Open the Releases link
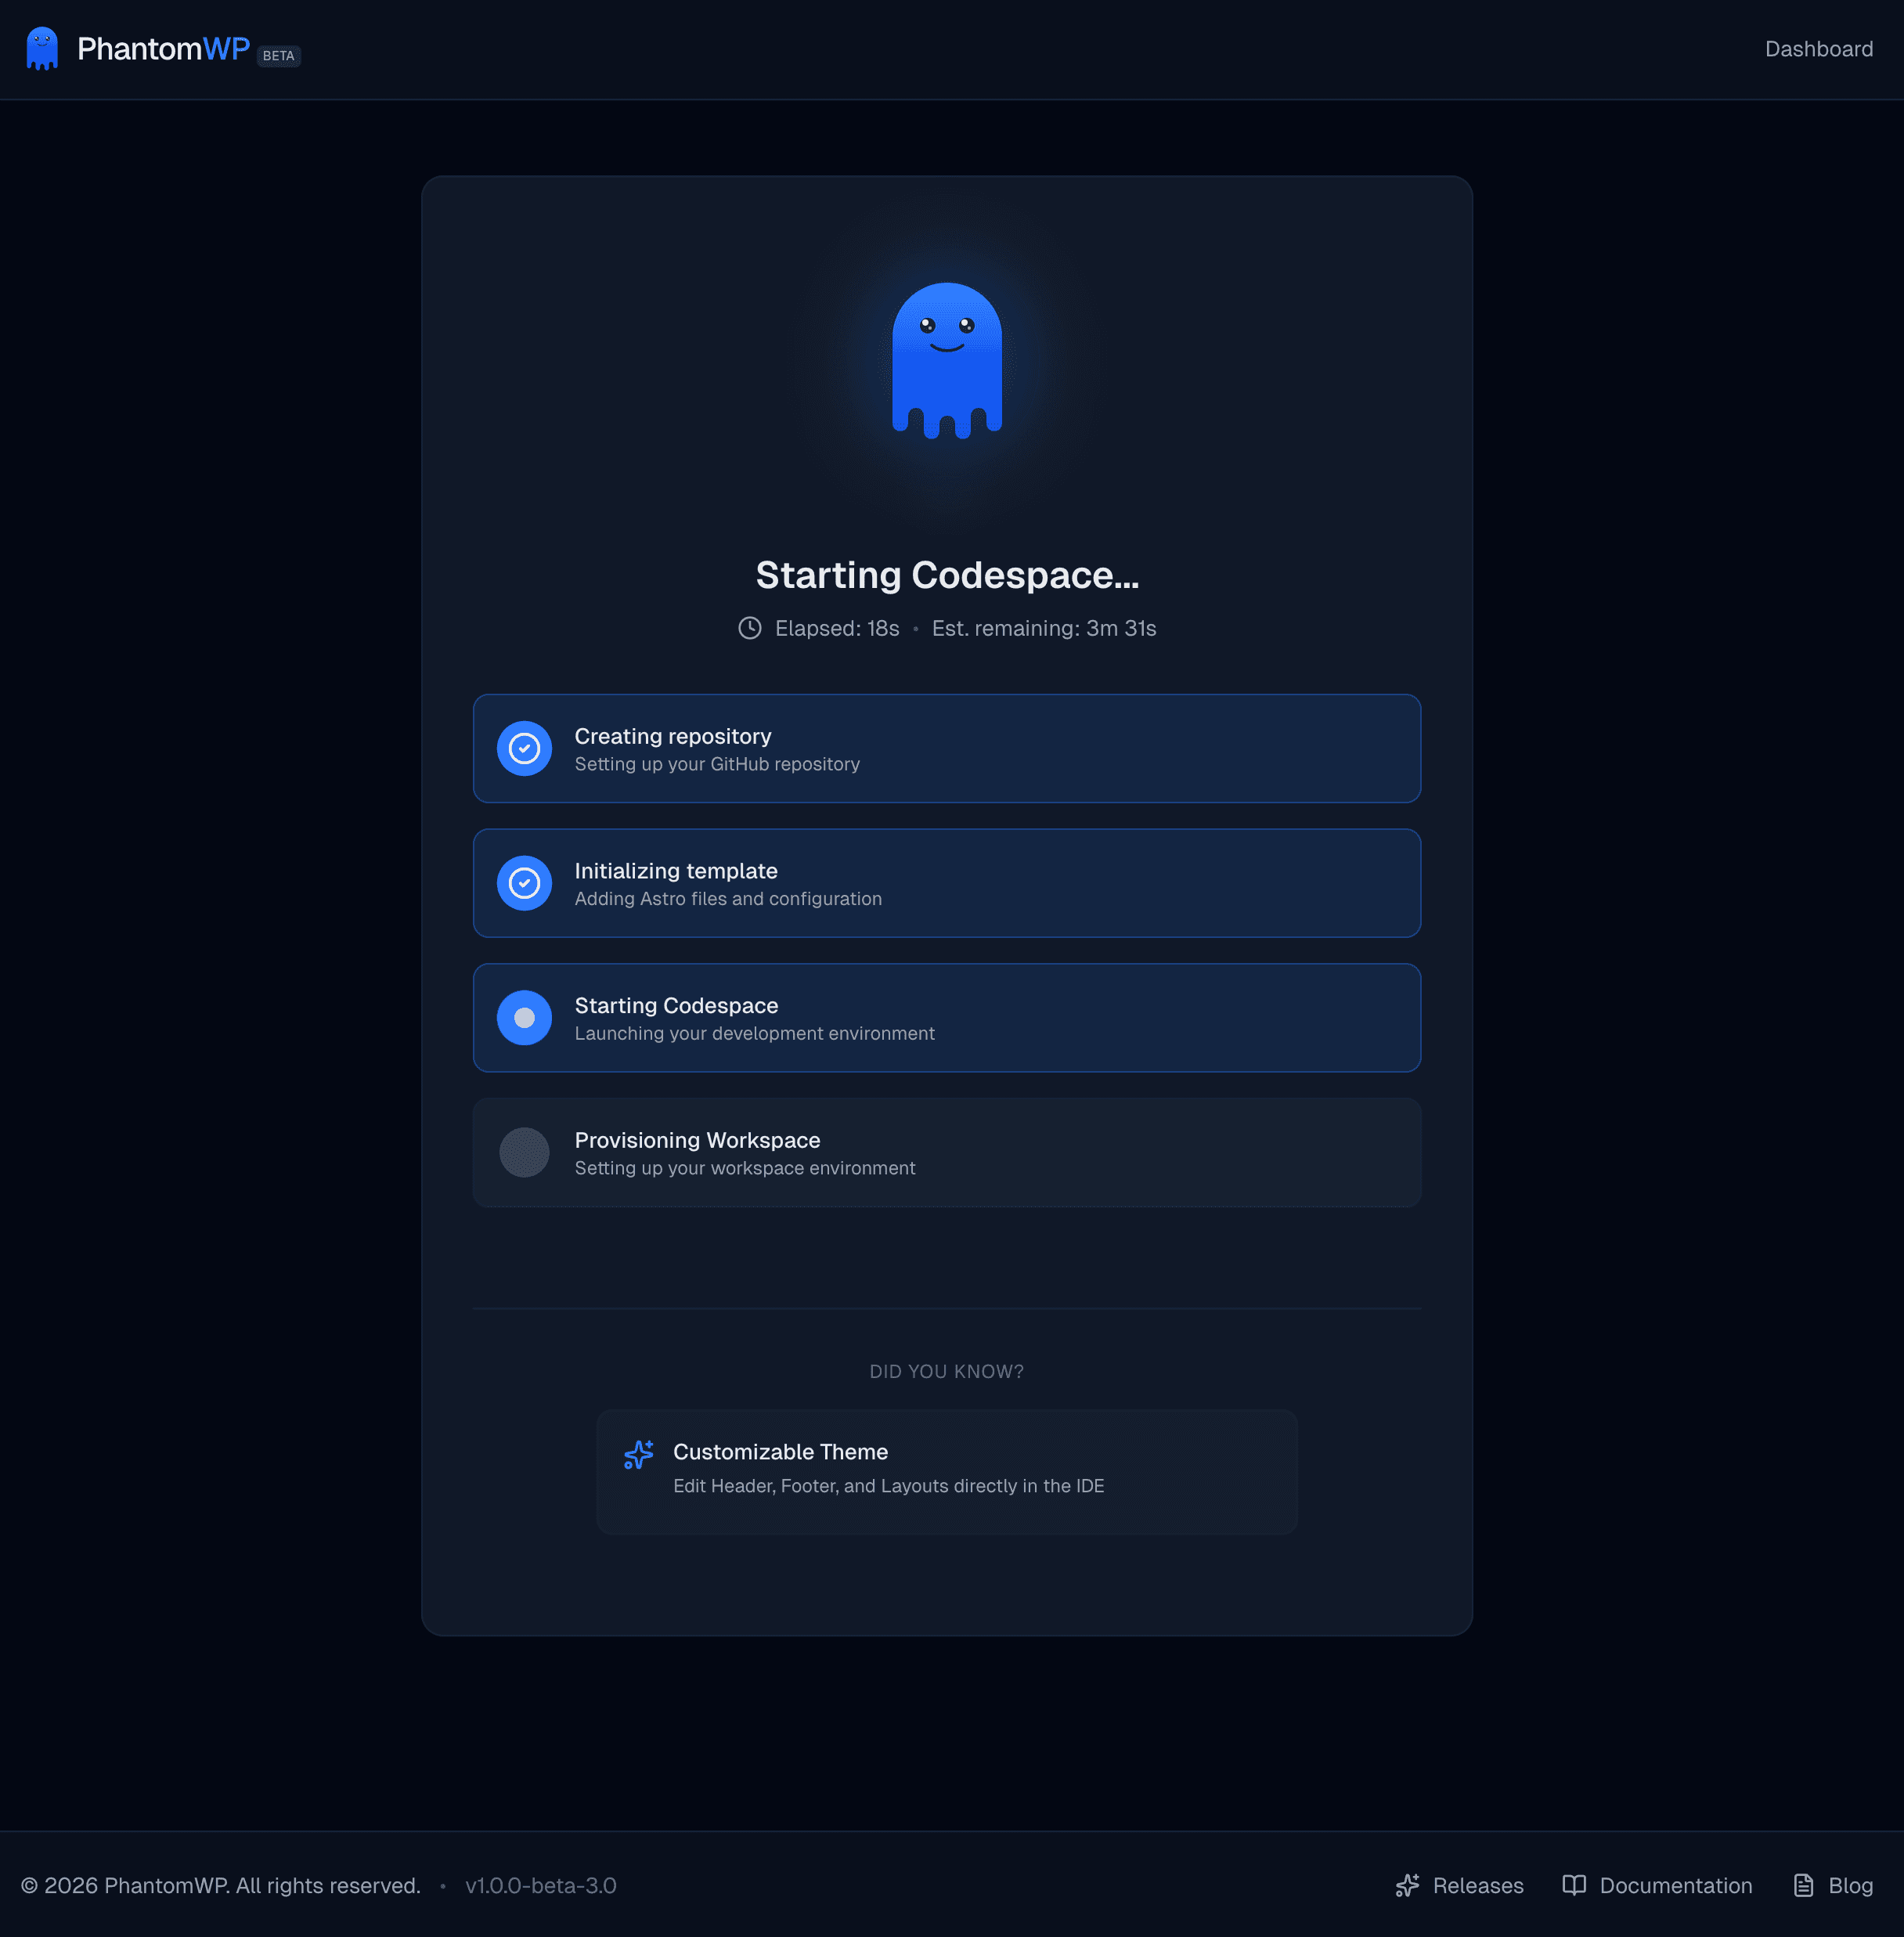 point(1477,1885)
